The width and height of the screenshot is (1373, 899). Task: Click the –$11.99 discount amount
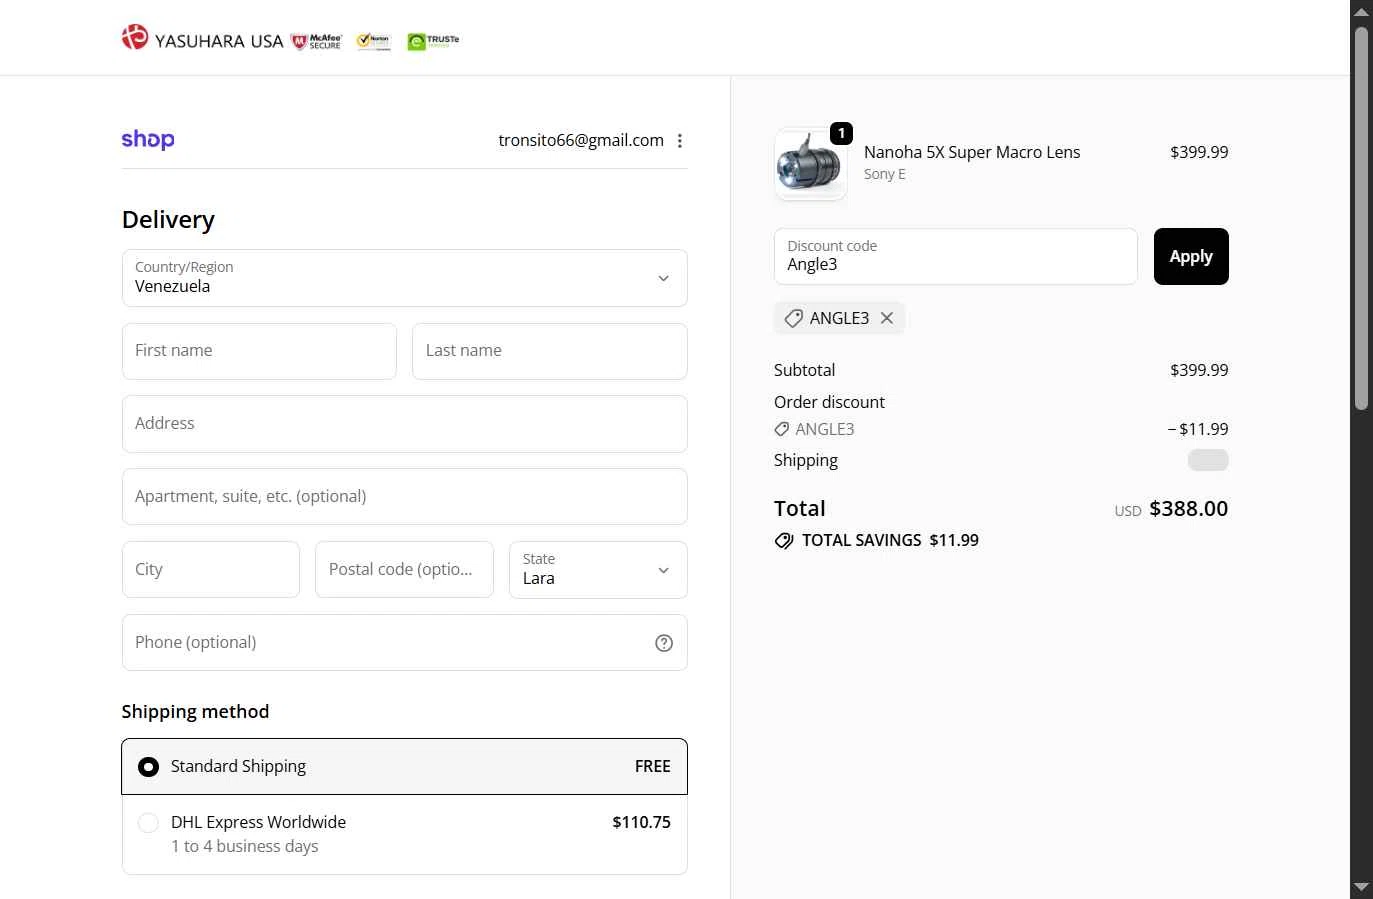1198,429
